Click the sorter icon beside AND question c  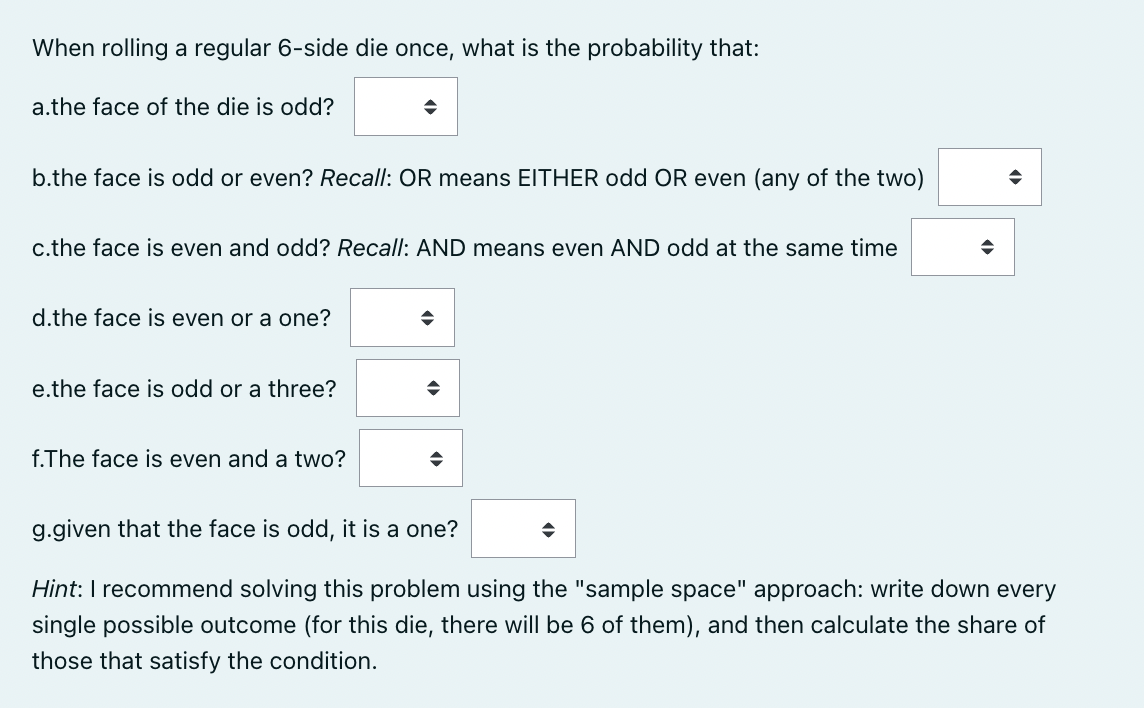[986, 247]
